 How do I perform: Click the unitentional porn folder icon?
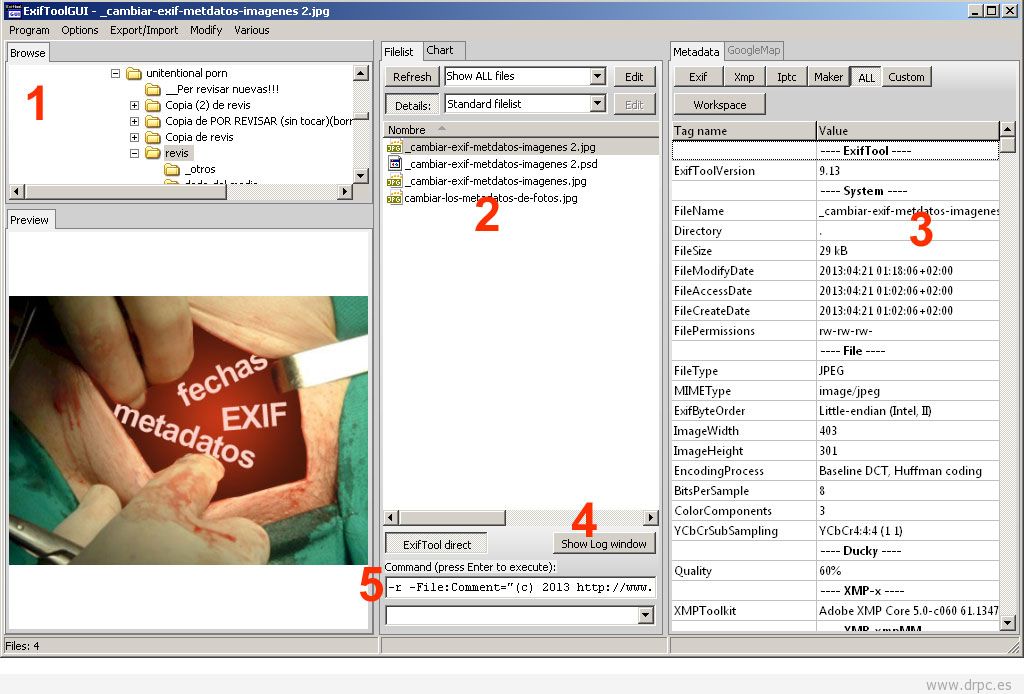click(x=134, y=73)
